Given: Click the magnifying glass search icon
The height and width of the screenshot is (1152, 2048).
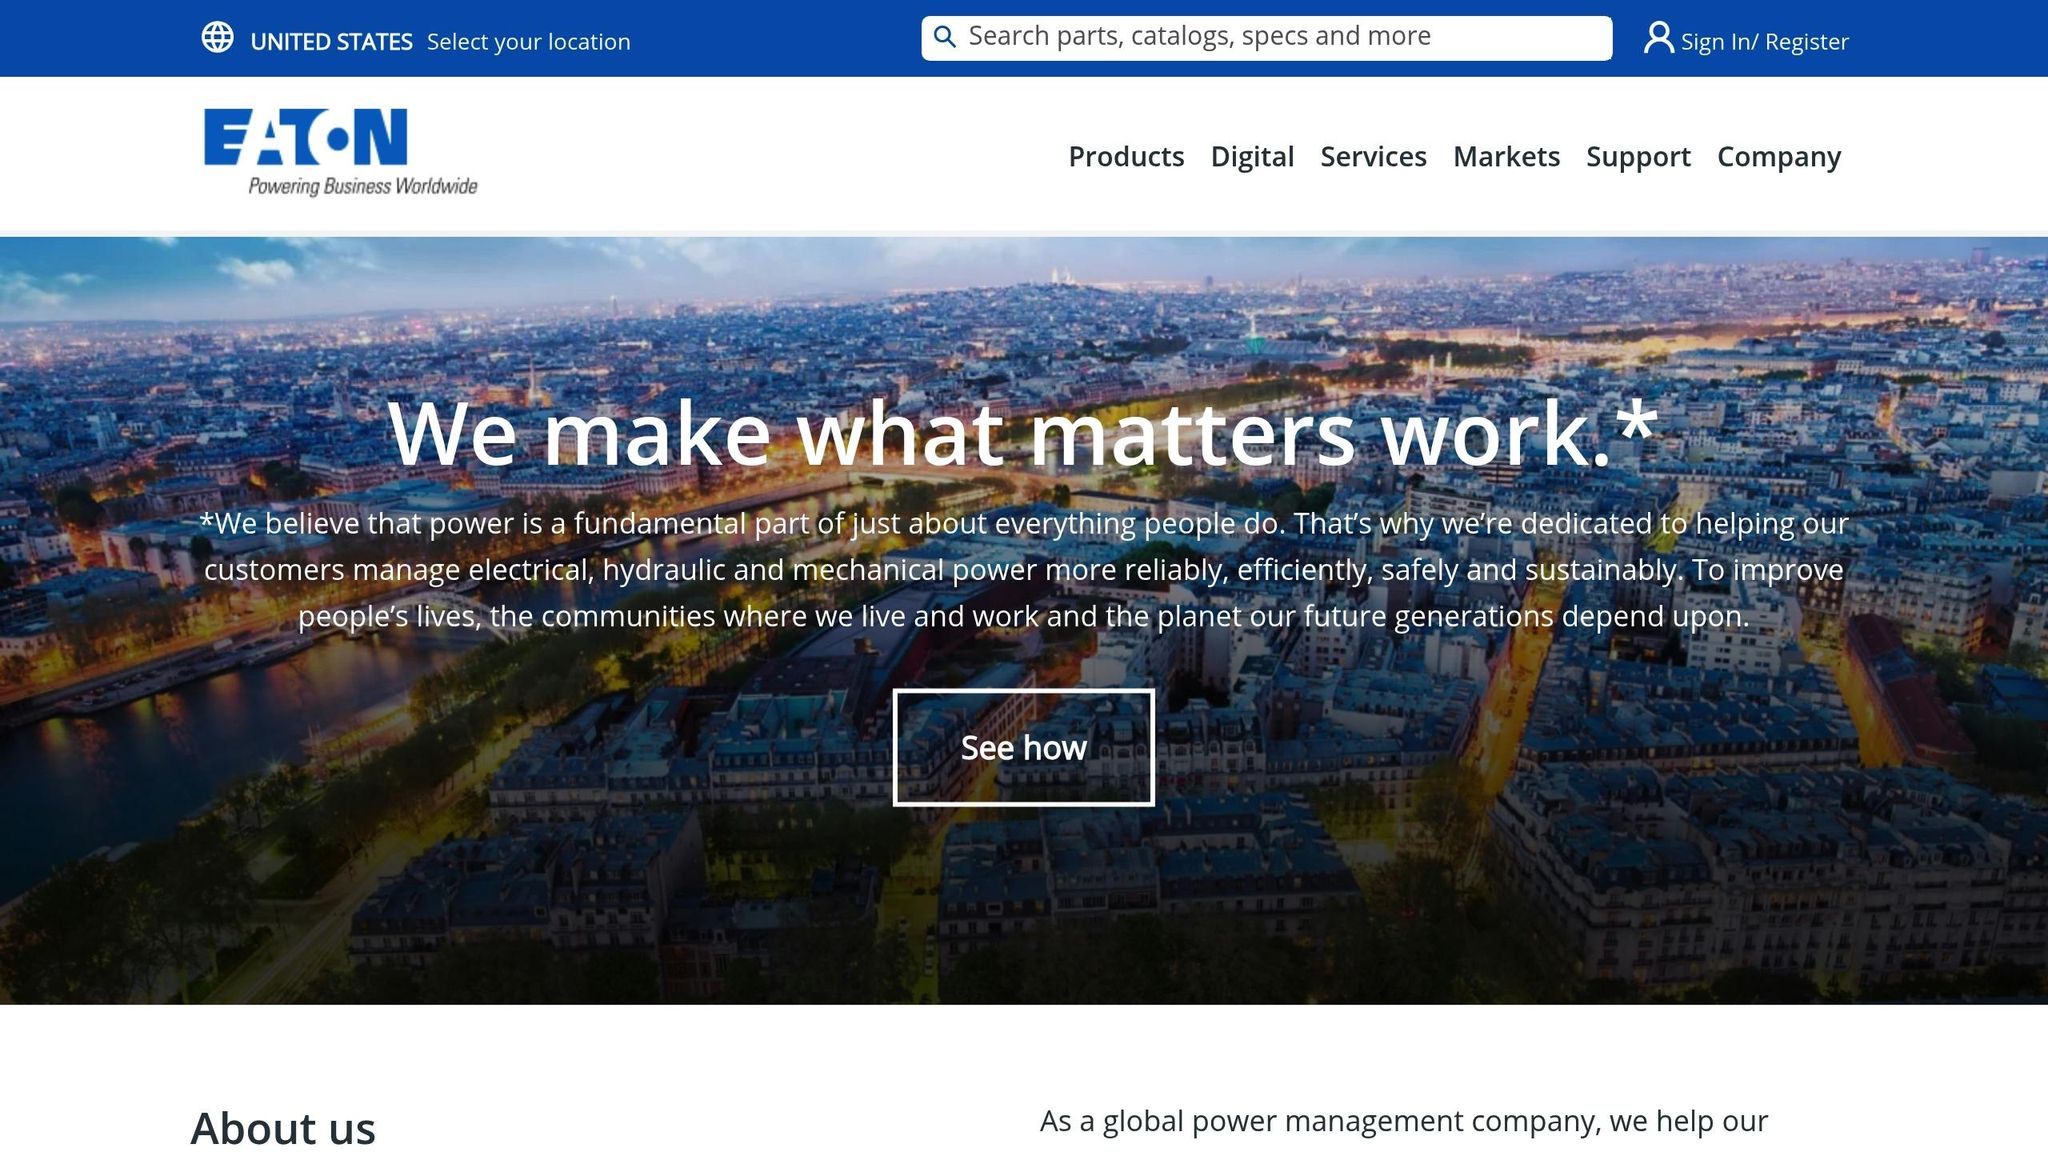Looking at the screenshot, I should coord(944,38).
